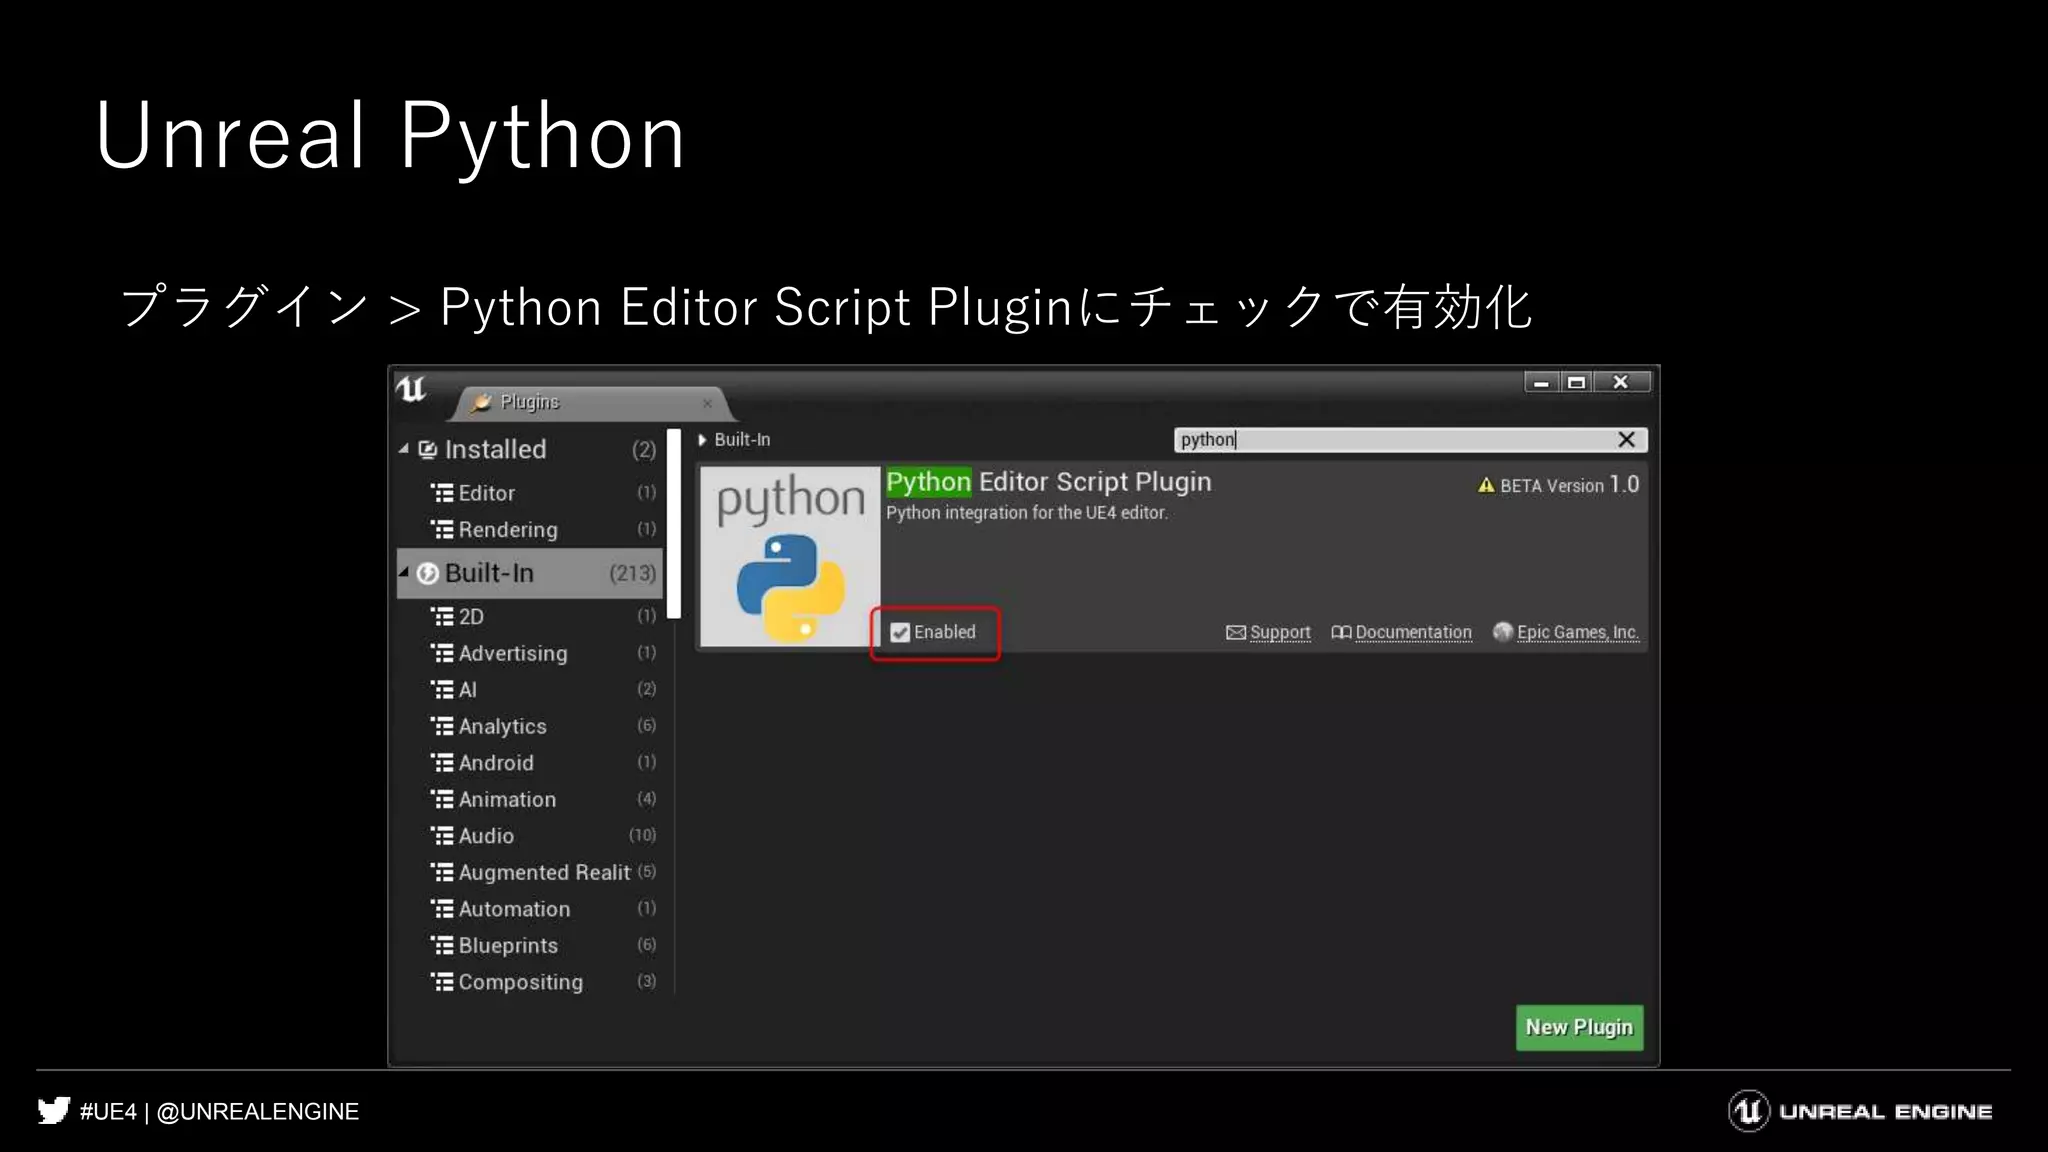Click the list icon beside Android

(442, 762)
